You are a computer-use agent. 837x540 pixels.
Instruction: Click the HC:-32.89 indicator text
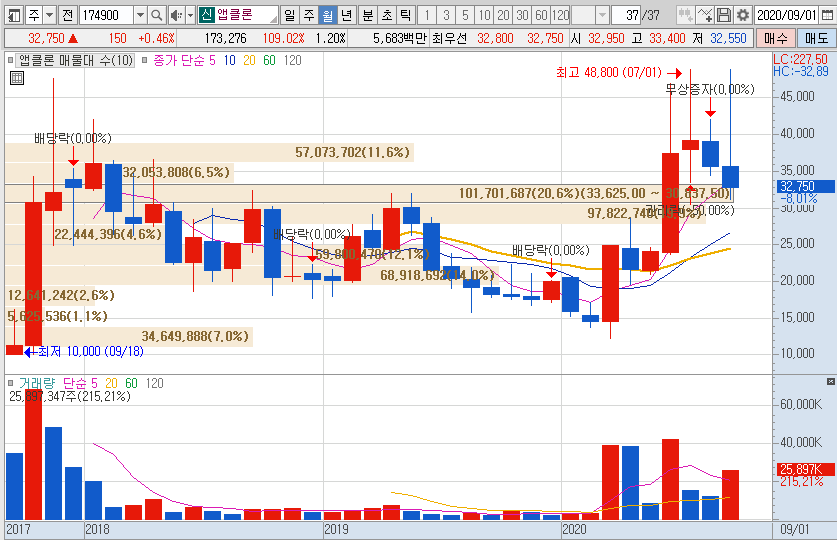pos(801,71)
